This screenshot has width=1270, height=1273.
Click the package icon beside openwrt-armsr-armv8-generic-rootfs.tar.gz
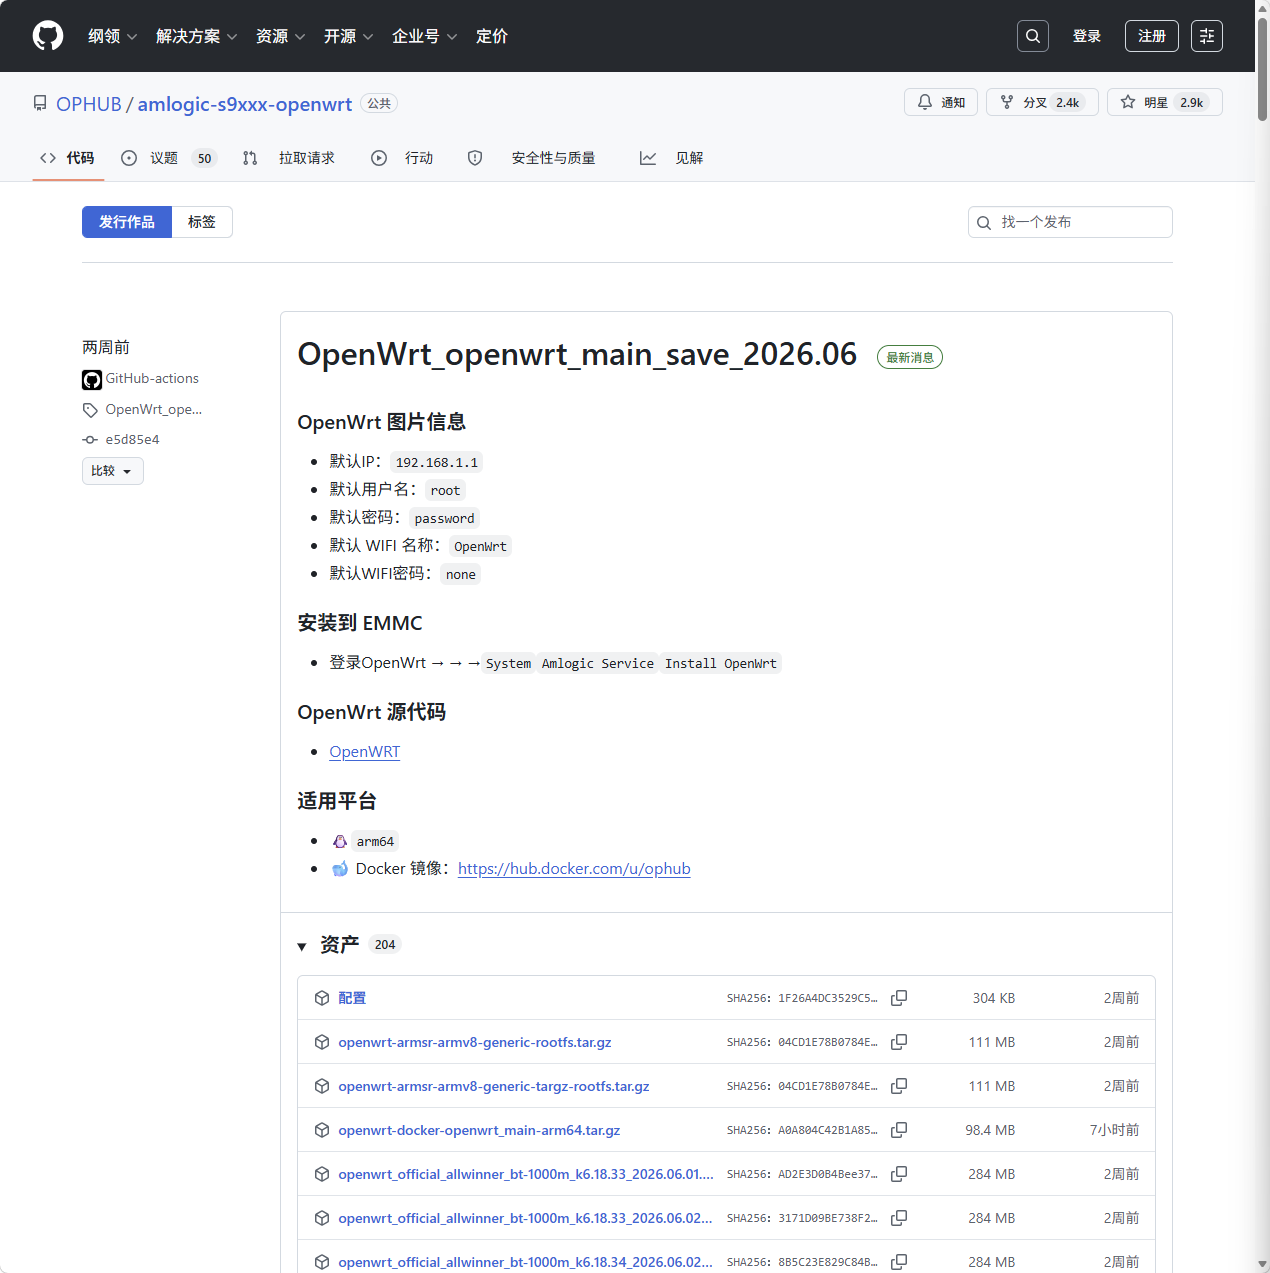pos(322,1042)
